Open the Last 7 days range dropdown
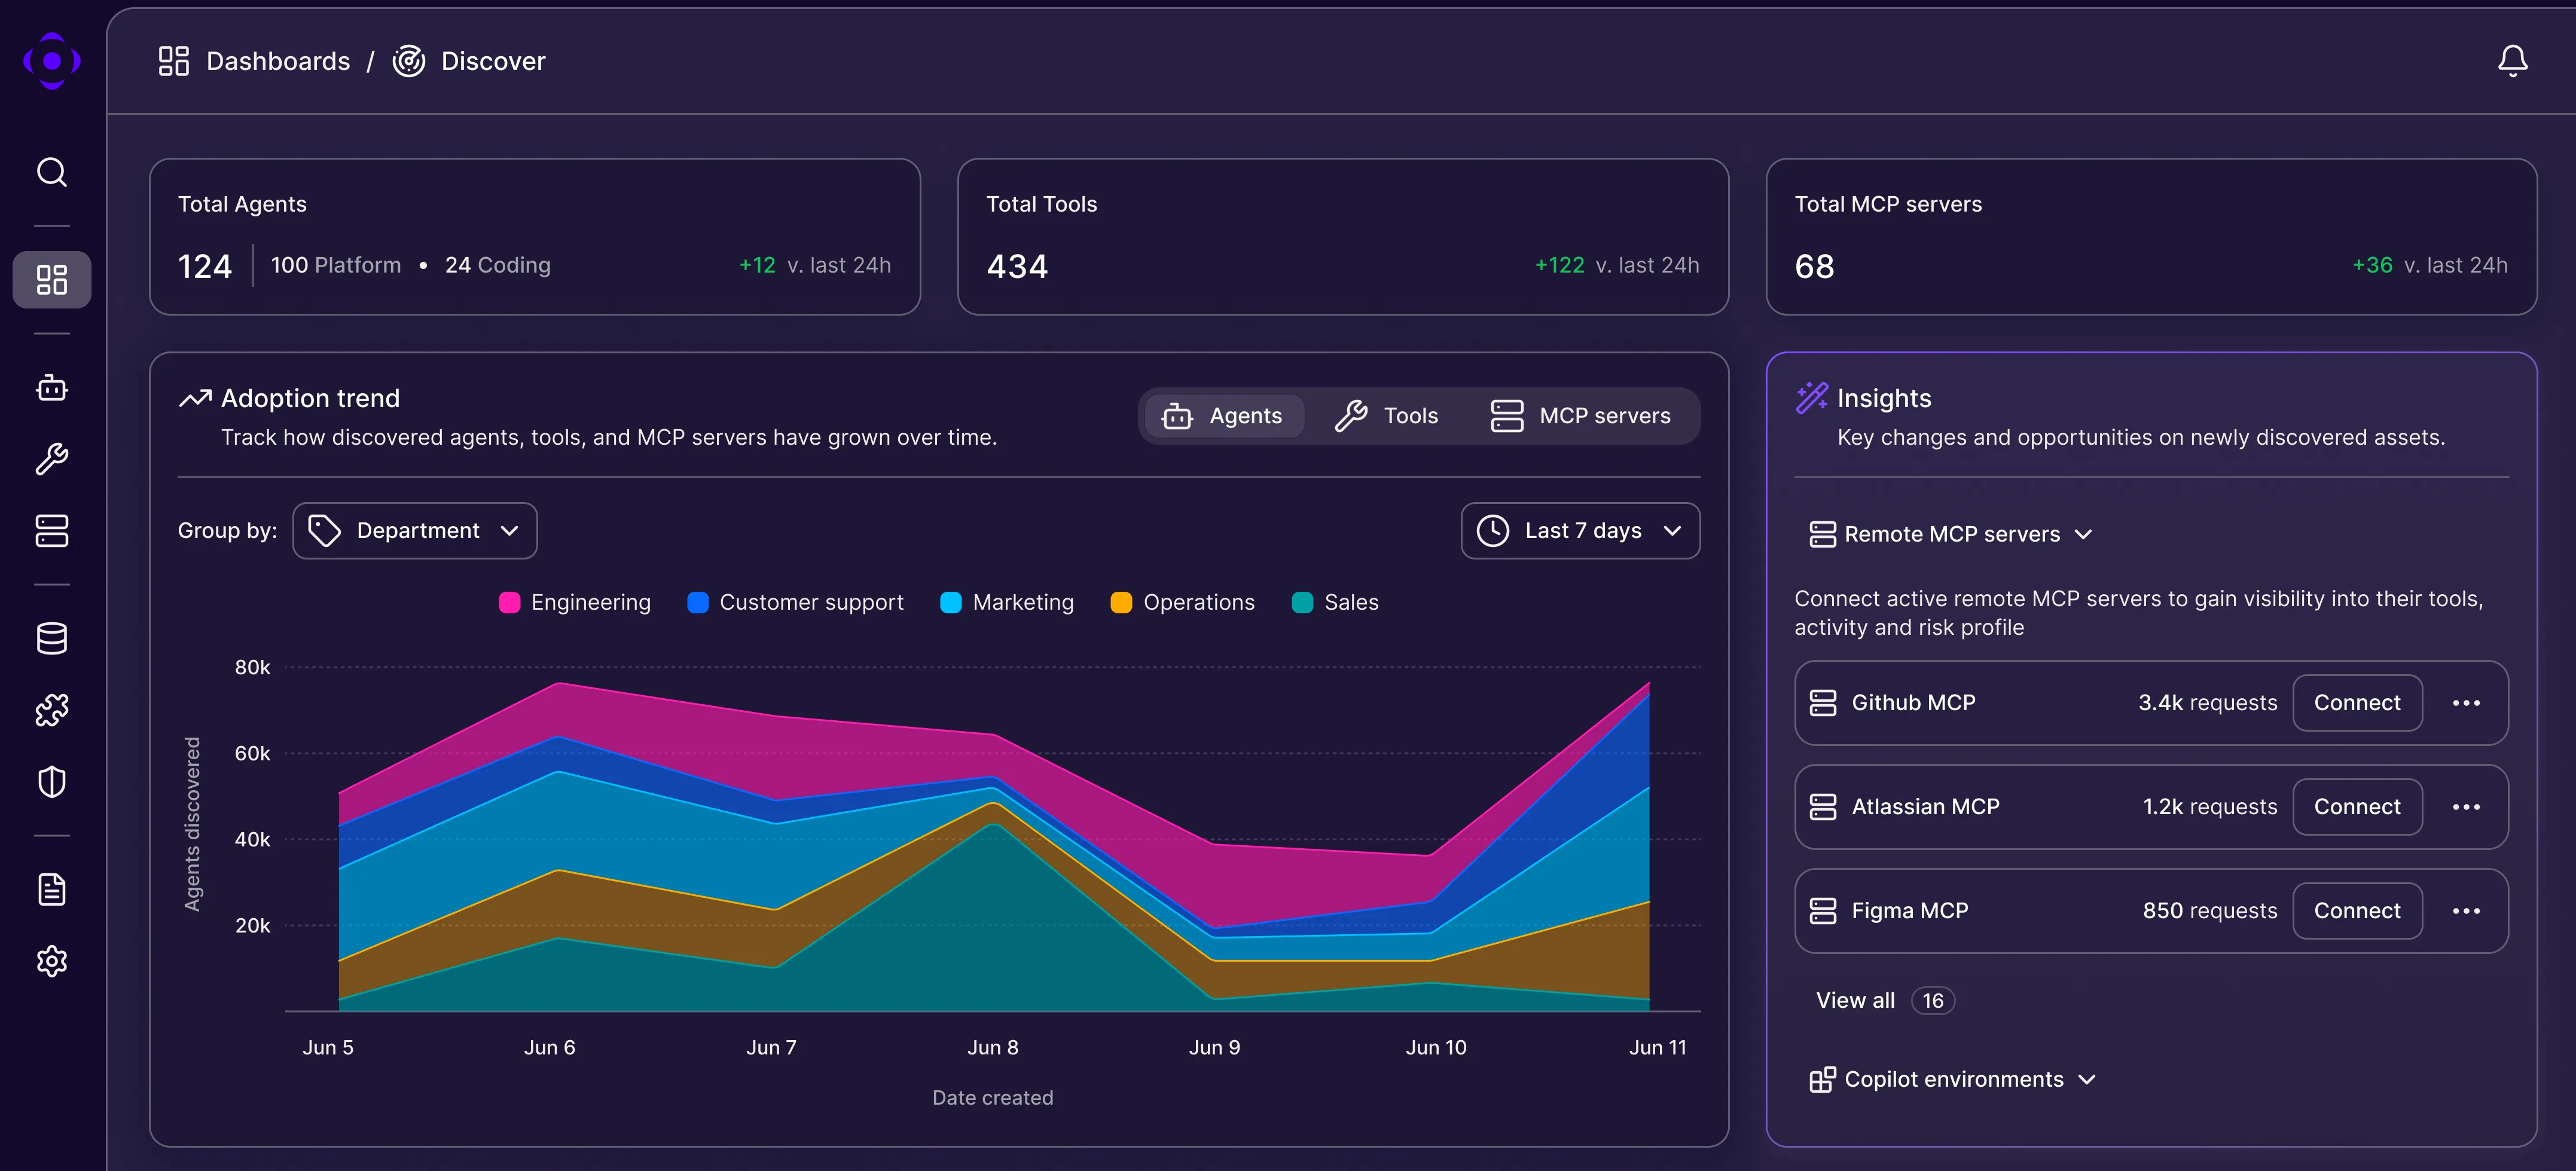The width and height of the screenshot is (2576, 1171). pos(1580,531)
